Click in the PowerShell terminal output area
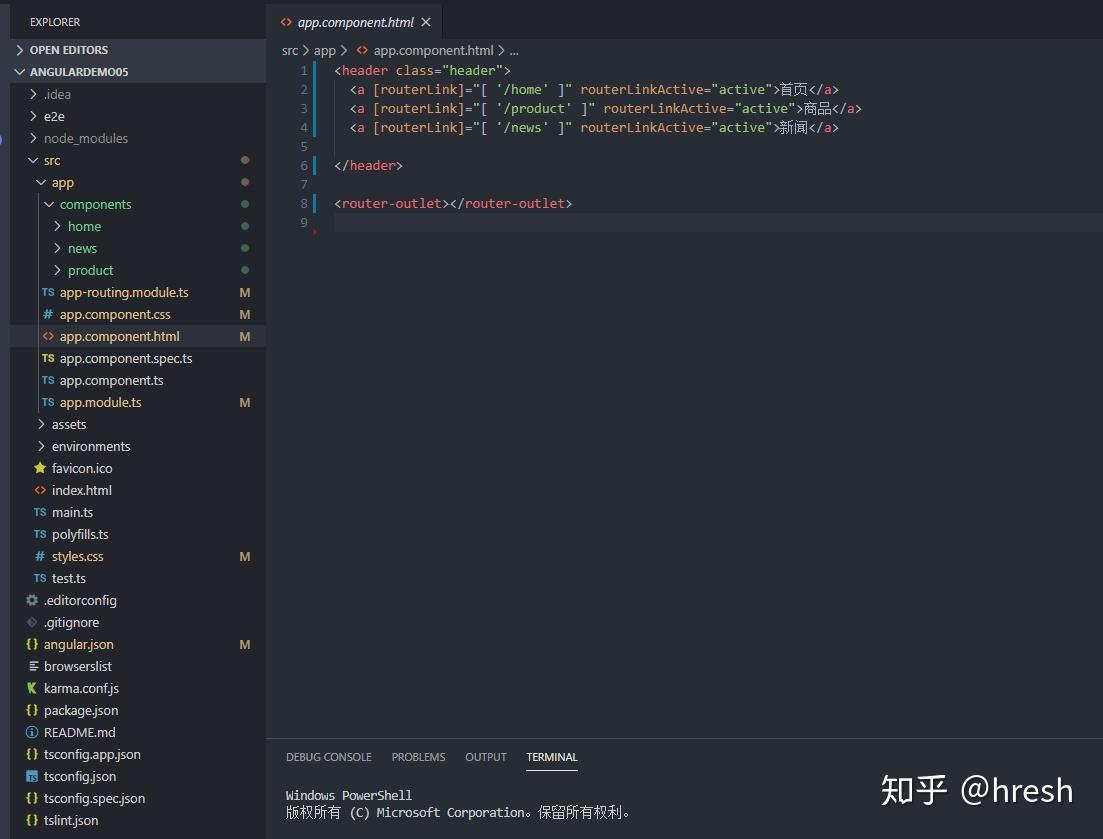Screen dimensions: 1103x839 [x=457, y=804]
